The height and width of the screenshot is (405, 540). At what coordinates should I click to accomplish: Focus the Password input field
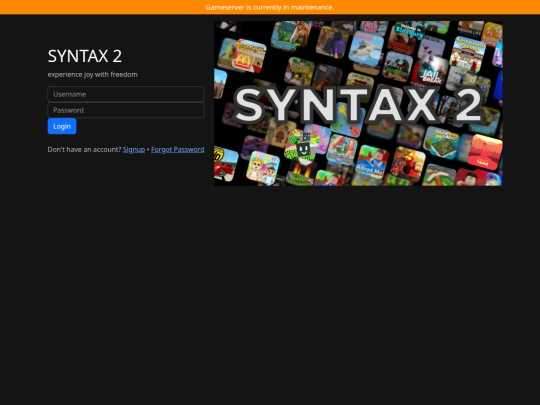(126, 110)
